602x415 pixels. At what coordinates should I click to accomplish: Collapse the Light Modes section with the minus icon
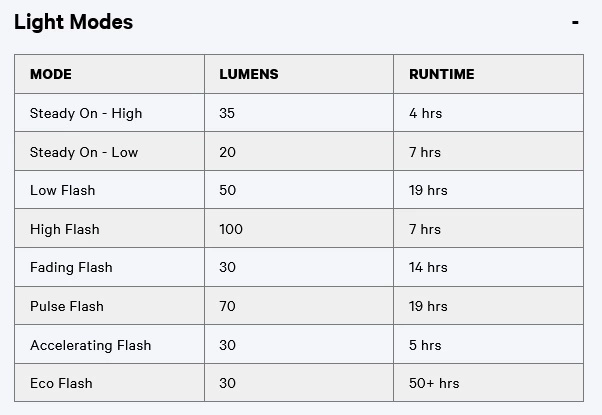[x=575, y=22]
